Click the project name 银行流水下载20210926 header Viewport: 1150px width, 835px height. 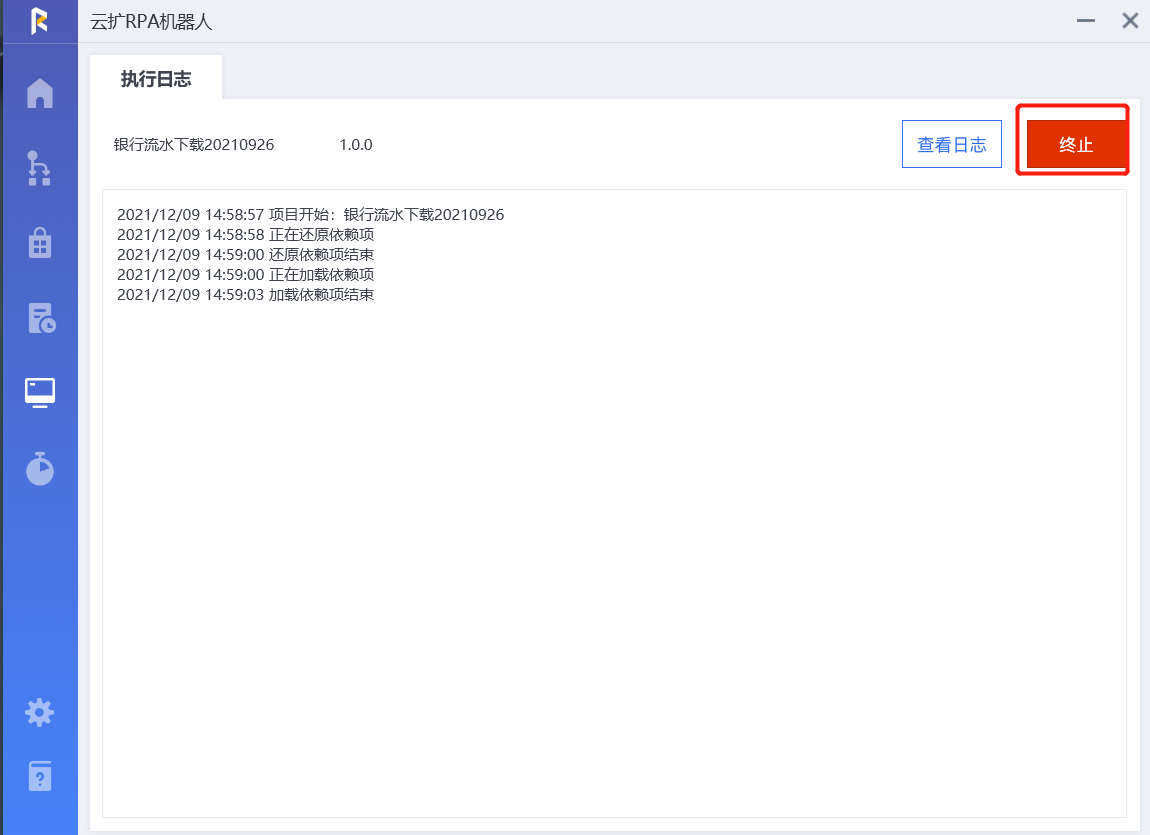tap(194, 145)
